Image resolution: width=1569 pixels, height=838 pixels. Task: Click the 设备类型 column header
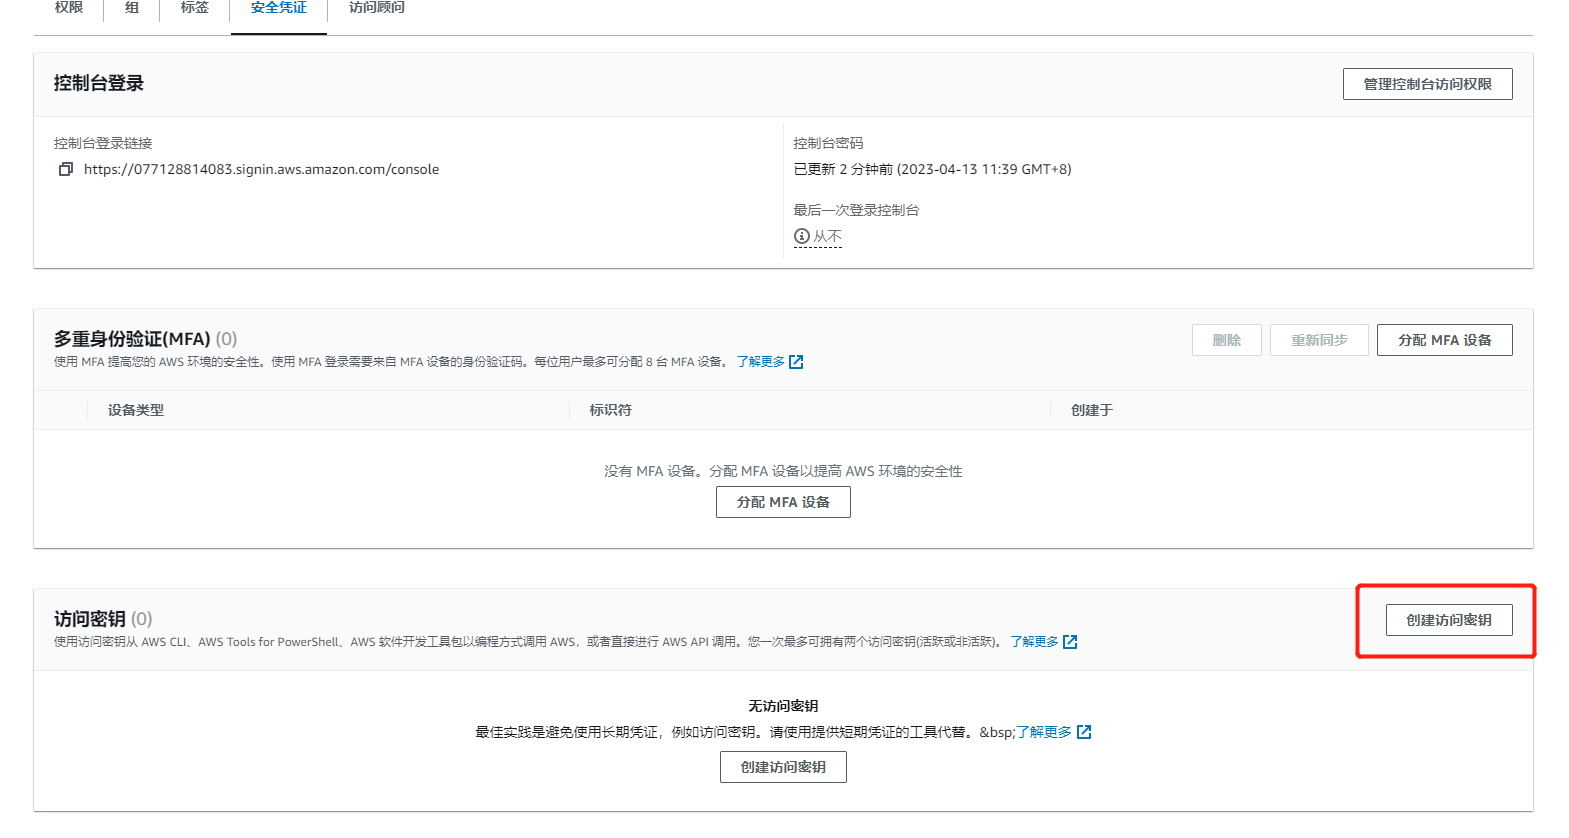[x=136, y=410]
